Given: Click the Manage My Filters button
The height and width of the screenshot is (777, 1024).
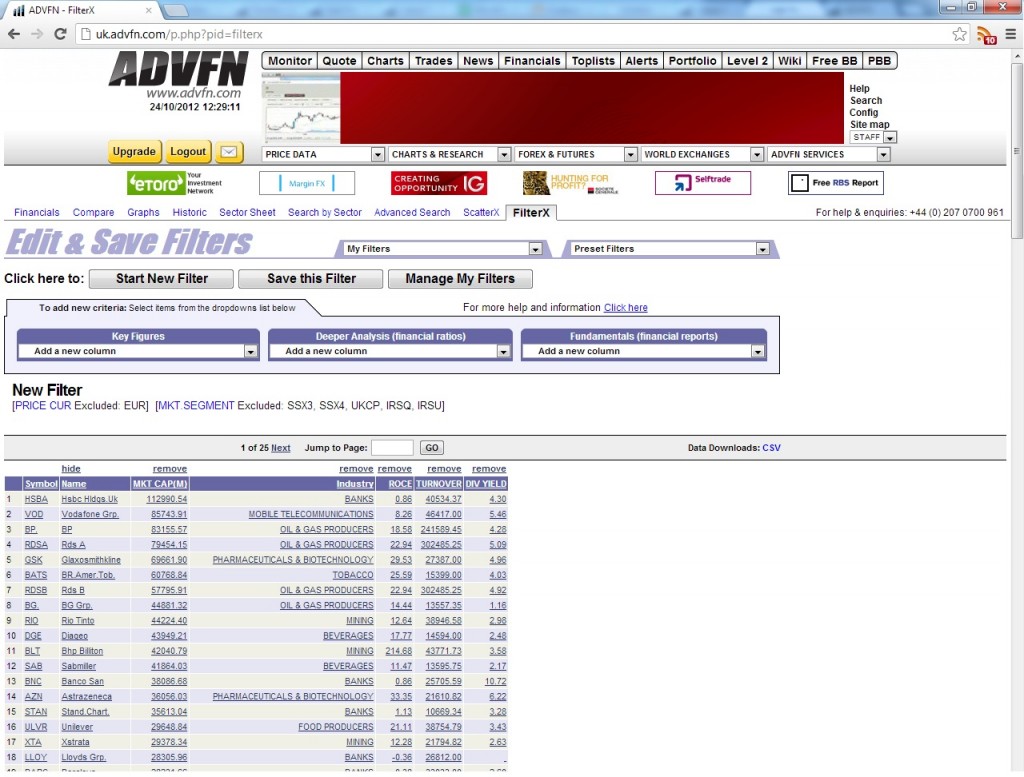Looking at the screenshot, I should click(x=460, y=279).
